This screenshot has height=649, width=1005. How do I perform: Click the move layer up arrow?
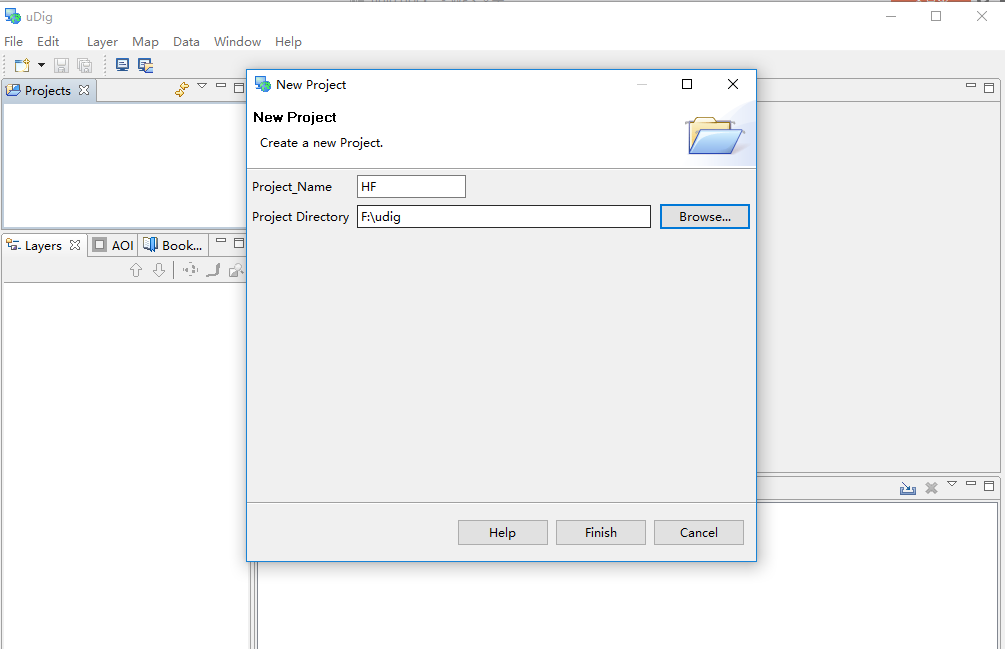coord(136,270)
